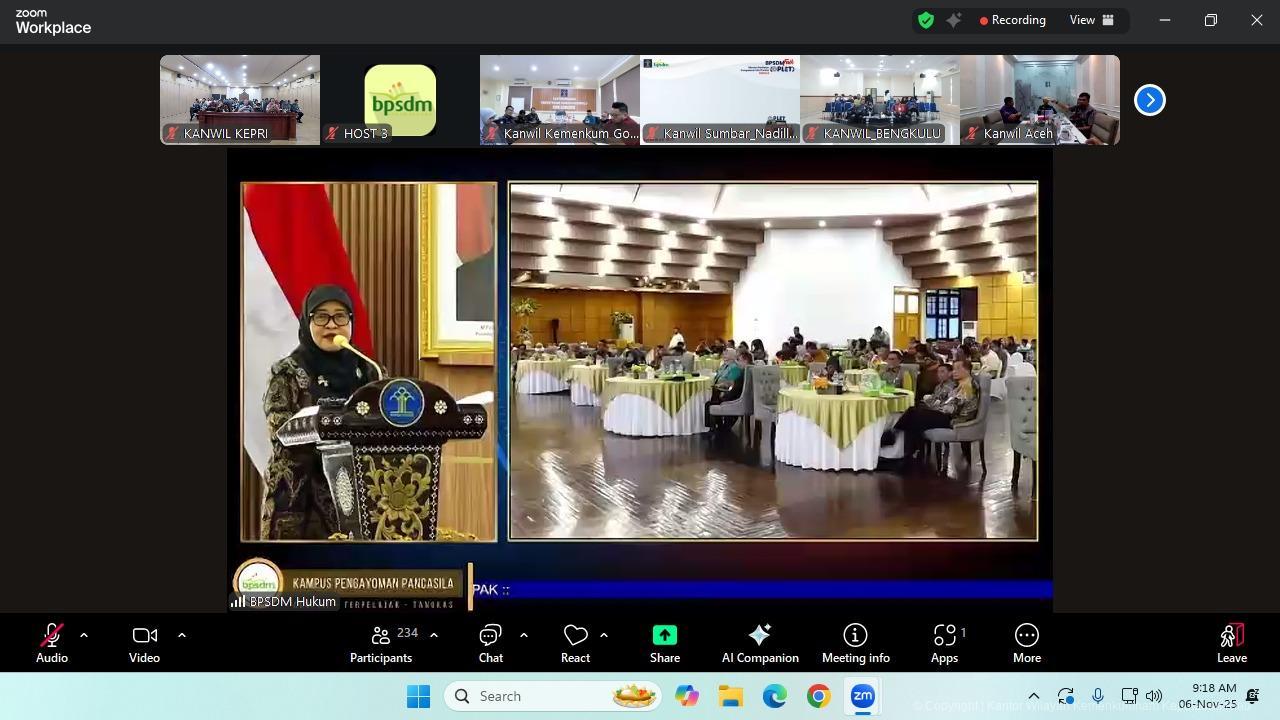Screen dimensions: 1280x720
Task: Open Meeting info
Action: point(855,643)
